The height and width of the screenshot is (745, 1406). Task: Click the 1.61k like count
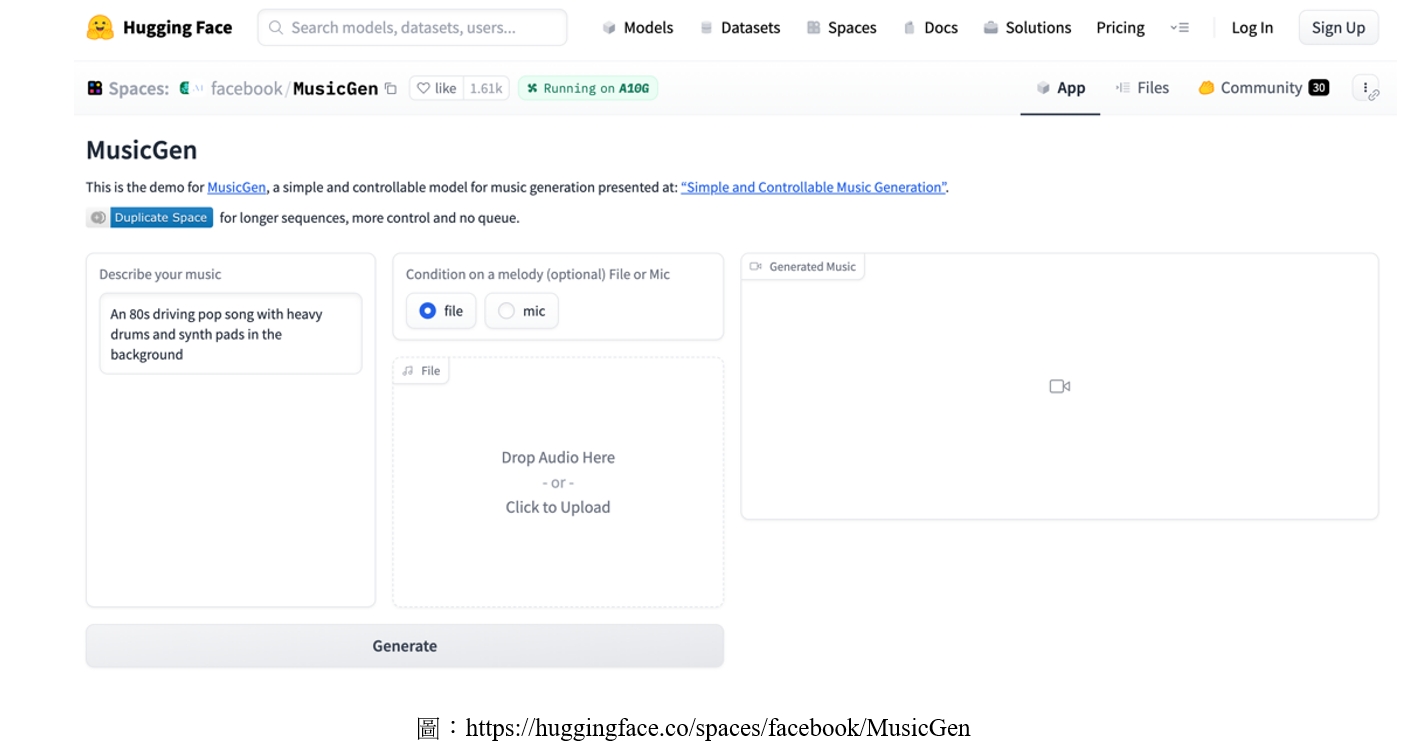coord(486,88)
